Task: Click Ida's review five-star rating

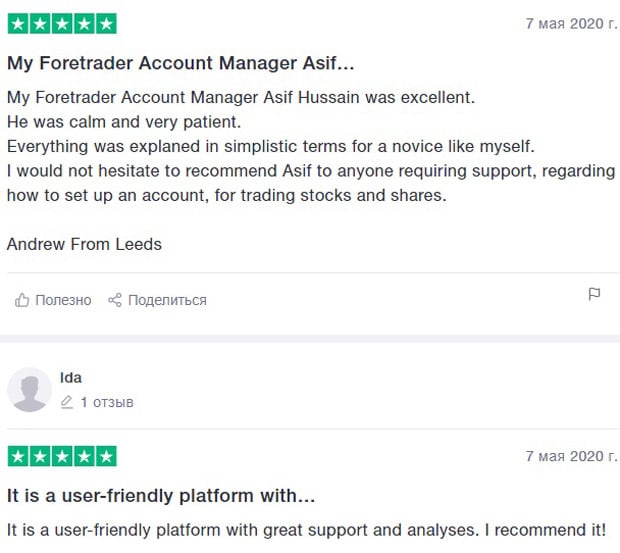Action: (x=62, y=456)
